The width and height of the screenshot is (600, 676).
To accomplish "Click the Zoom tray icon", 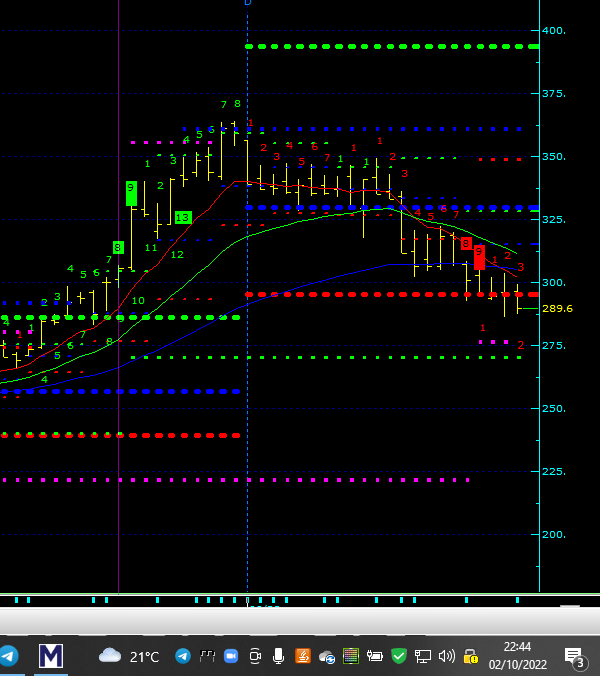I will point(231,656).
